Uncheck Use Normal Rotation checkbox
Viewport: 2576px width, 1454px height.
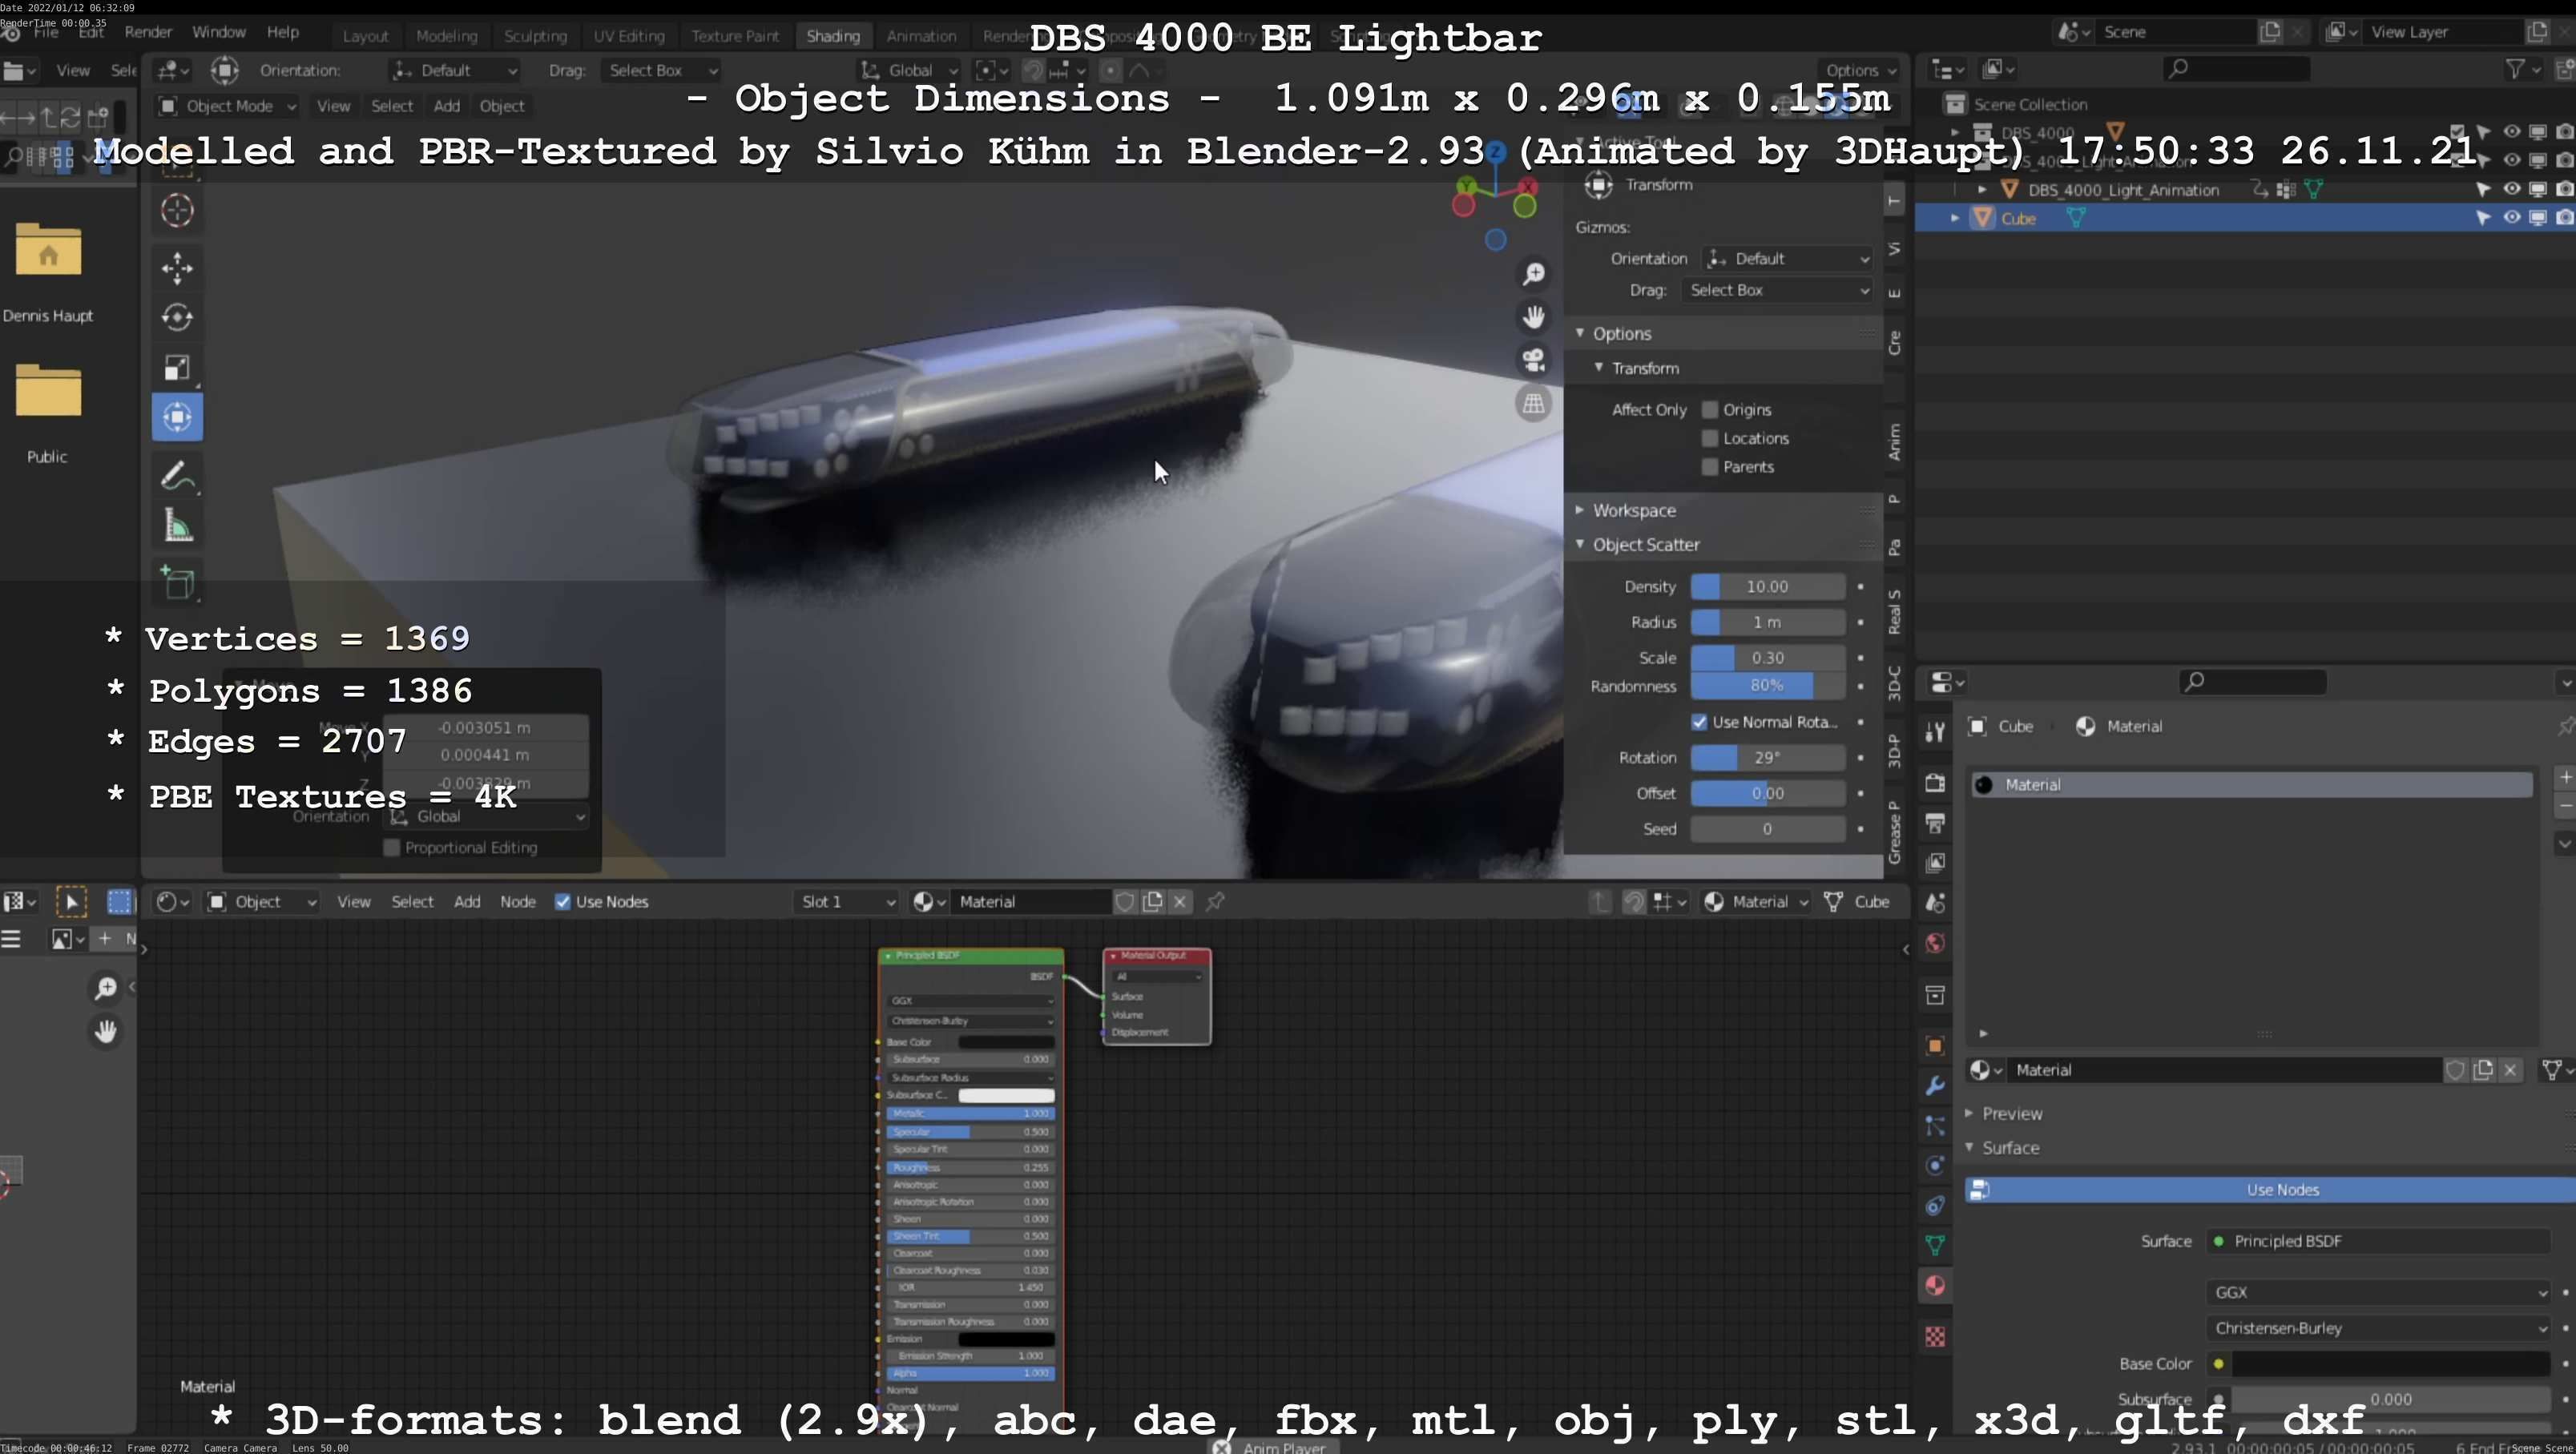click(x=1699, y=721)
